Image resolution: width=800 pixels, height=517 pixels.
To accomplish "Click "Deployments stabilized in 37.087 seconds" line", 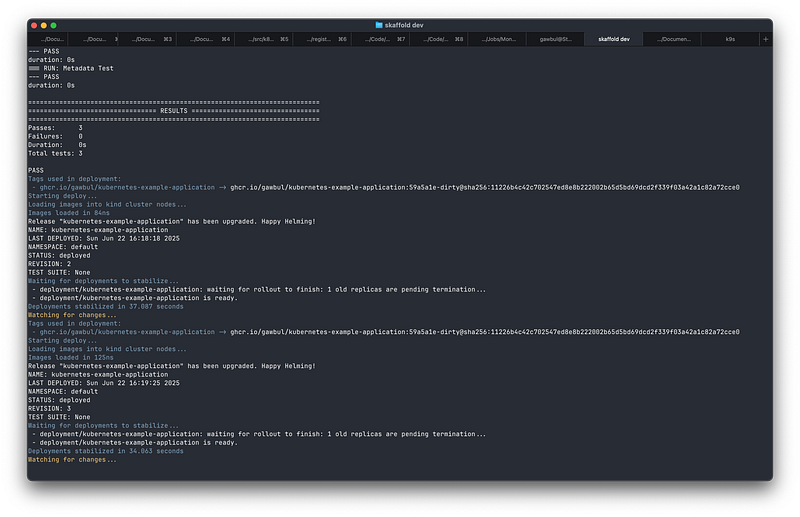I will coord(105,306).
